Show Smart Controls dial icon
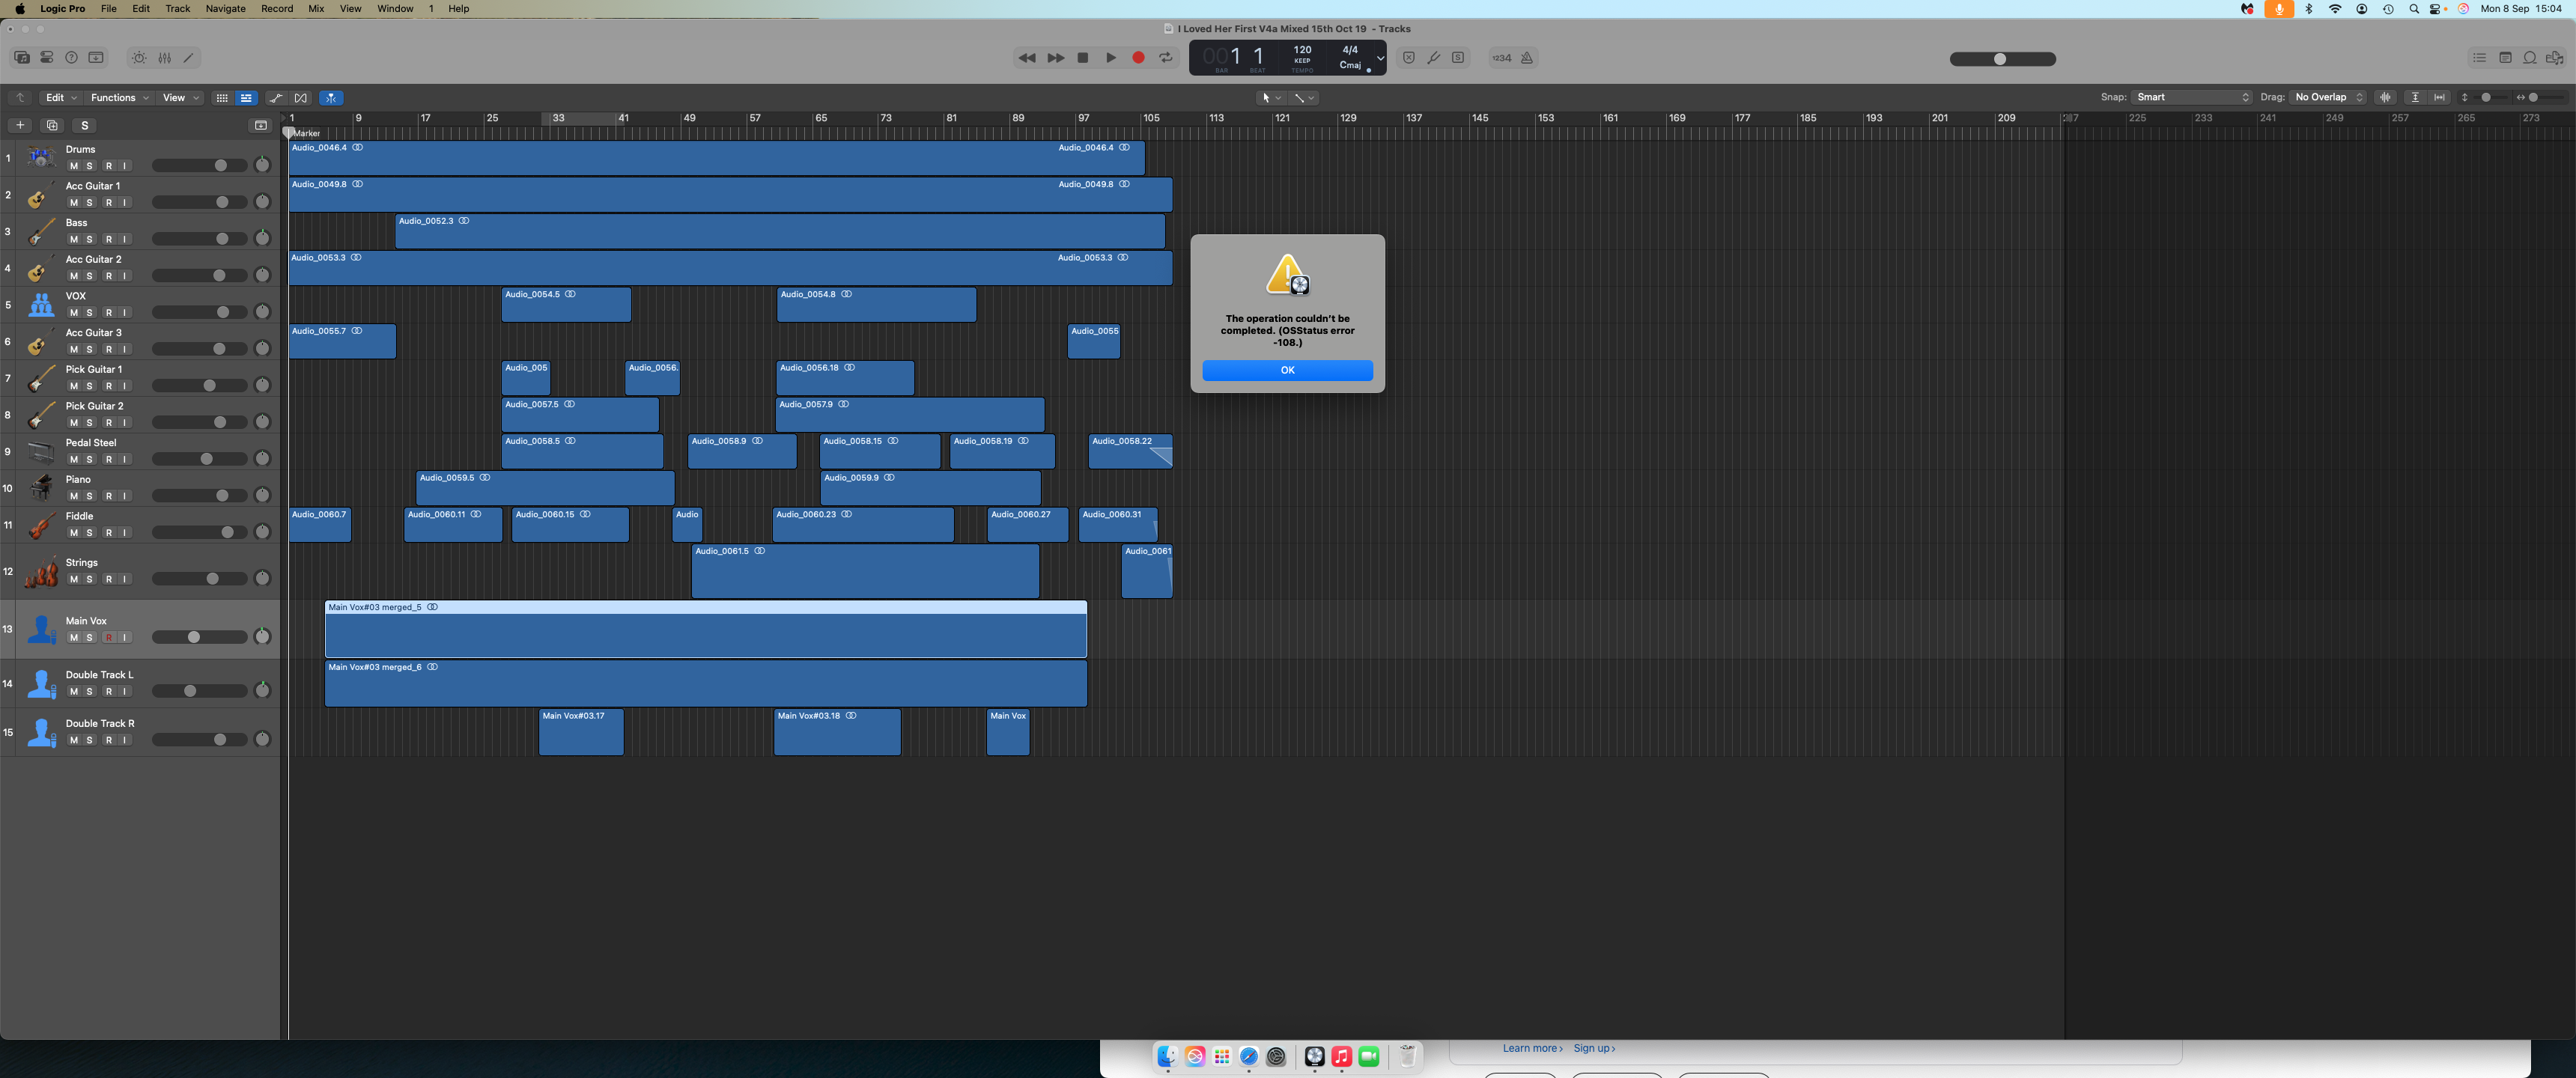This screenshot has width=2576, height=1078. (x=139, y=58)
